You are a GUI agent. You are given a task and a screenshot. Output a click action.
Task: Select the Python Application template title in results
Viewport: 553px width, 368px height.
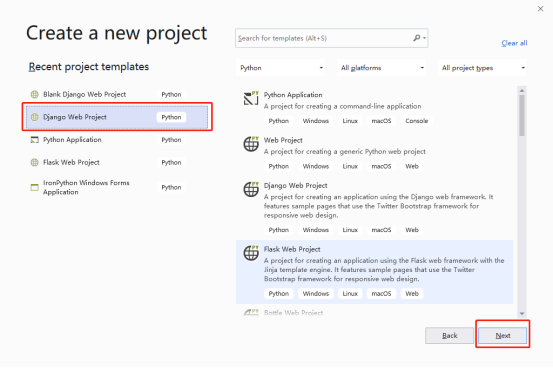tap(293, 95)
